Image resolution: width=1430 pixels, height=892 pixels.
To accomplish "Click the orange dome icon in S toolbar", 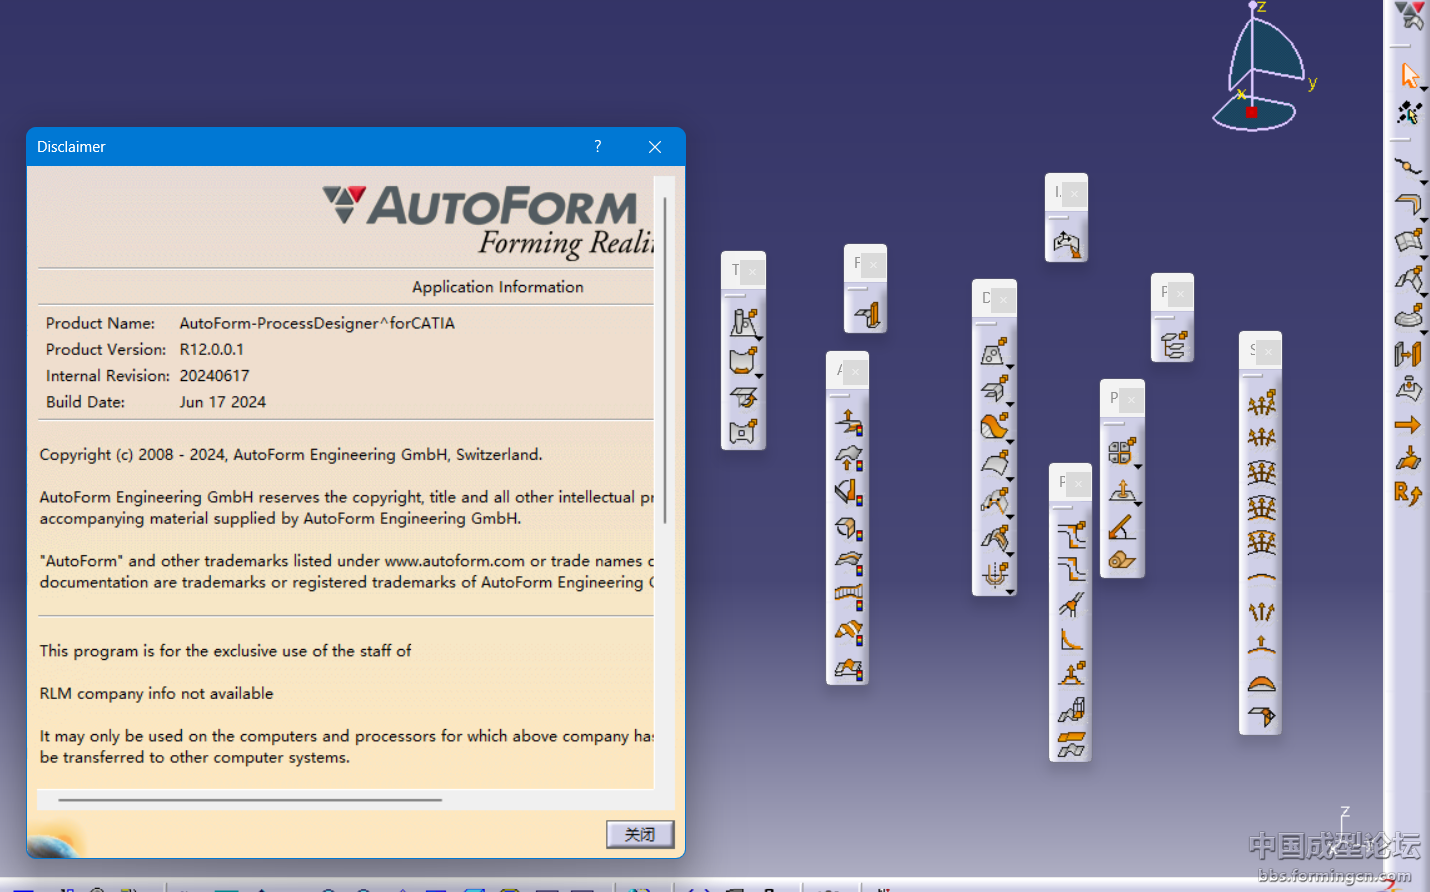I will click(1262, 682).
